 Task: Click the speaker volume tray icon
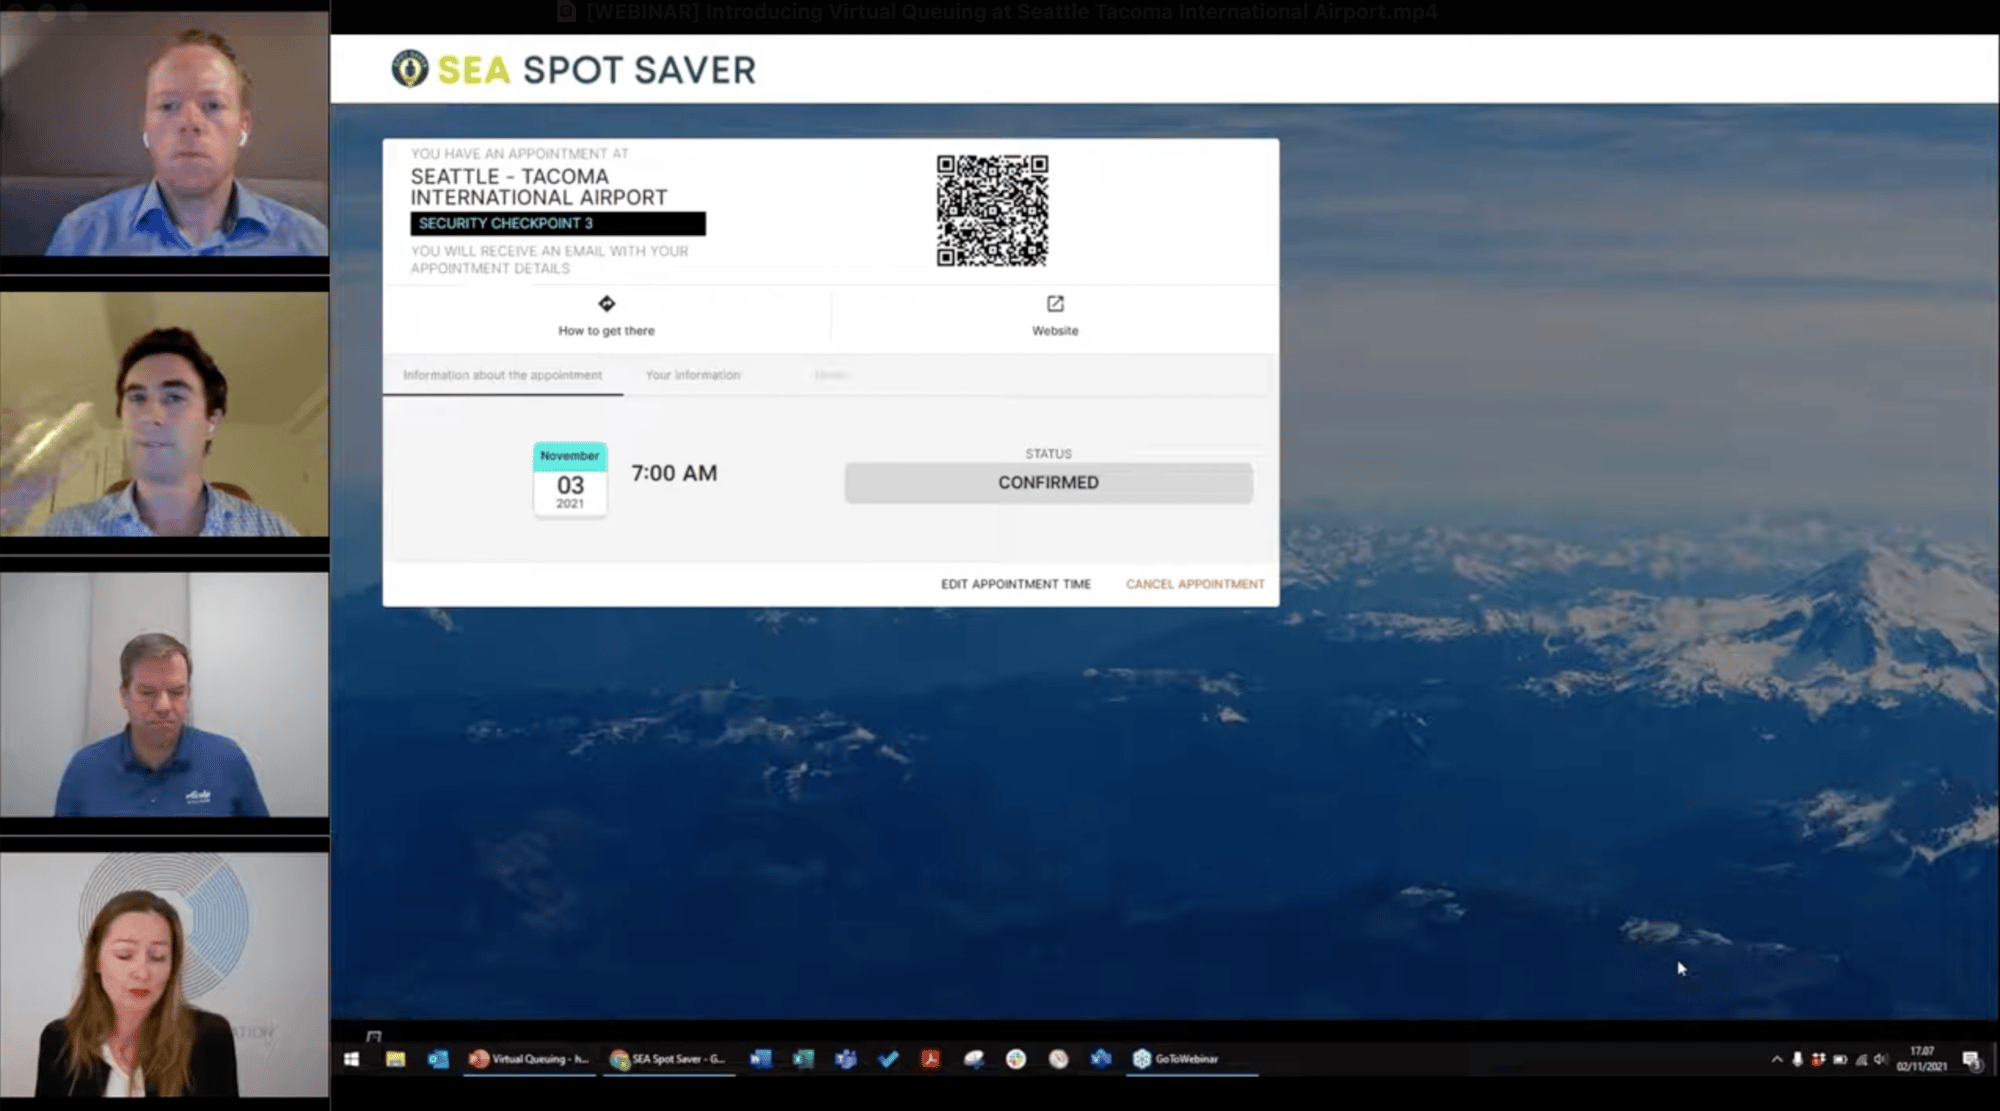pos(1881,1059)
